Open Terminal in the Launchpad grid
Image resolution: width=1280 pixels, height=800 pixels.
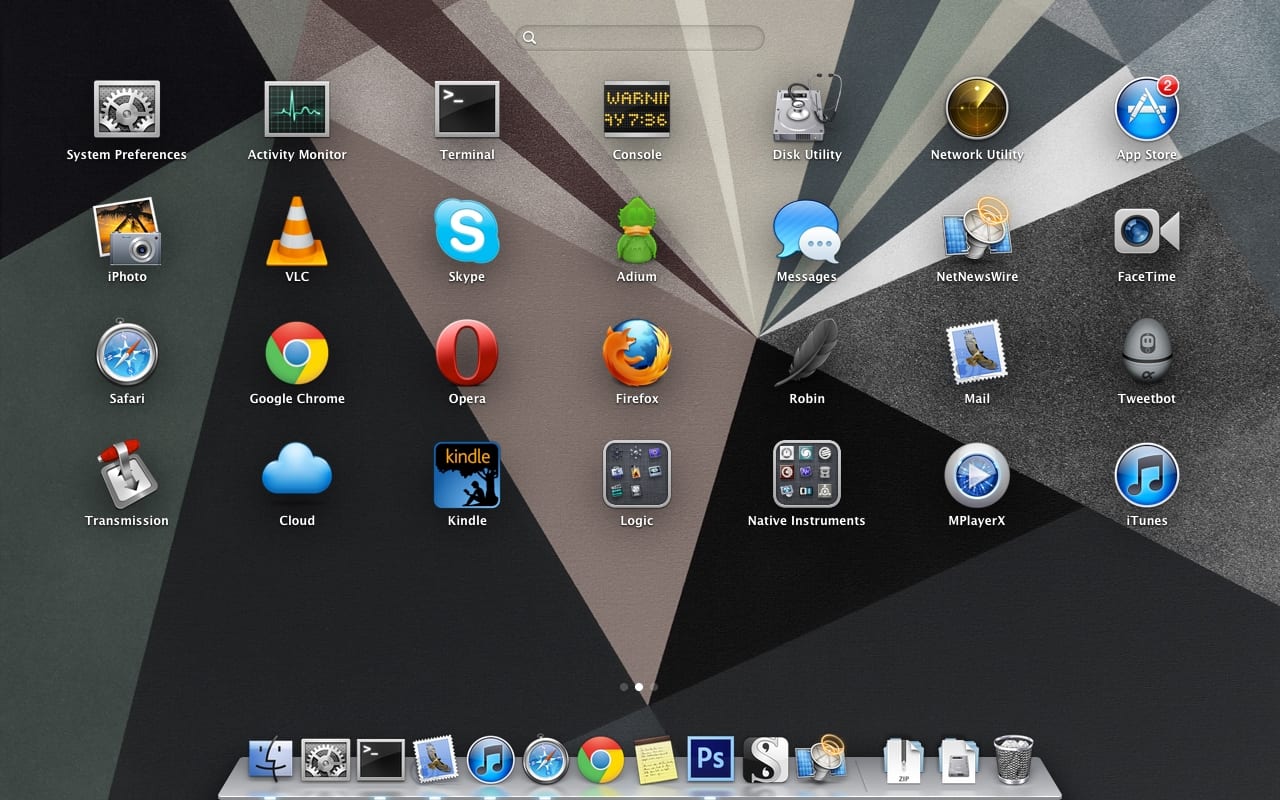pos(467,109)
